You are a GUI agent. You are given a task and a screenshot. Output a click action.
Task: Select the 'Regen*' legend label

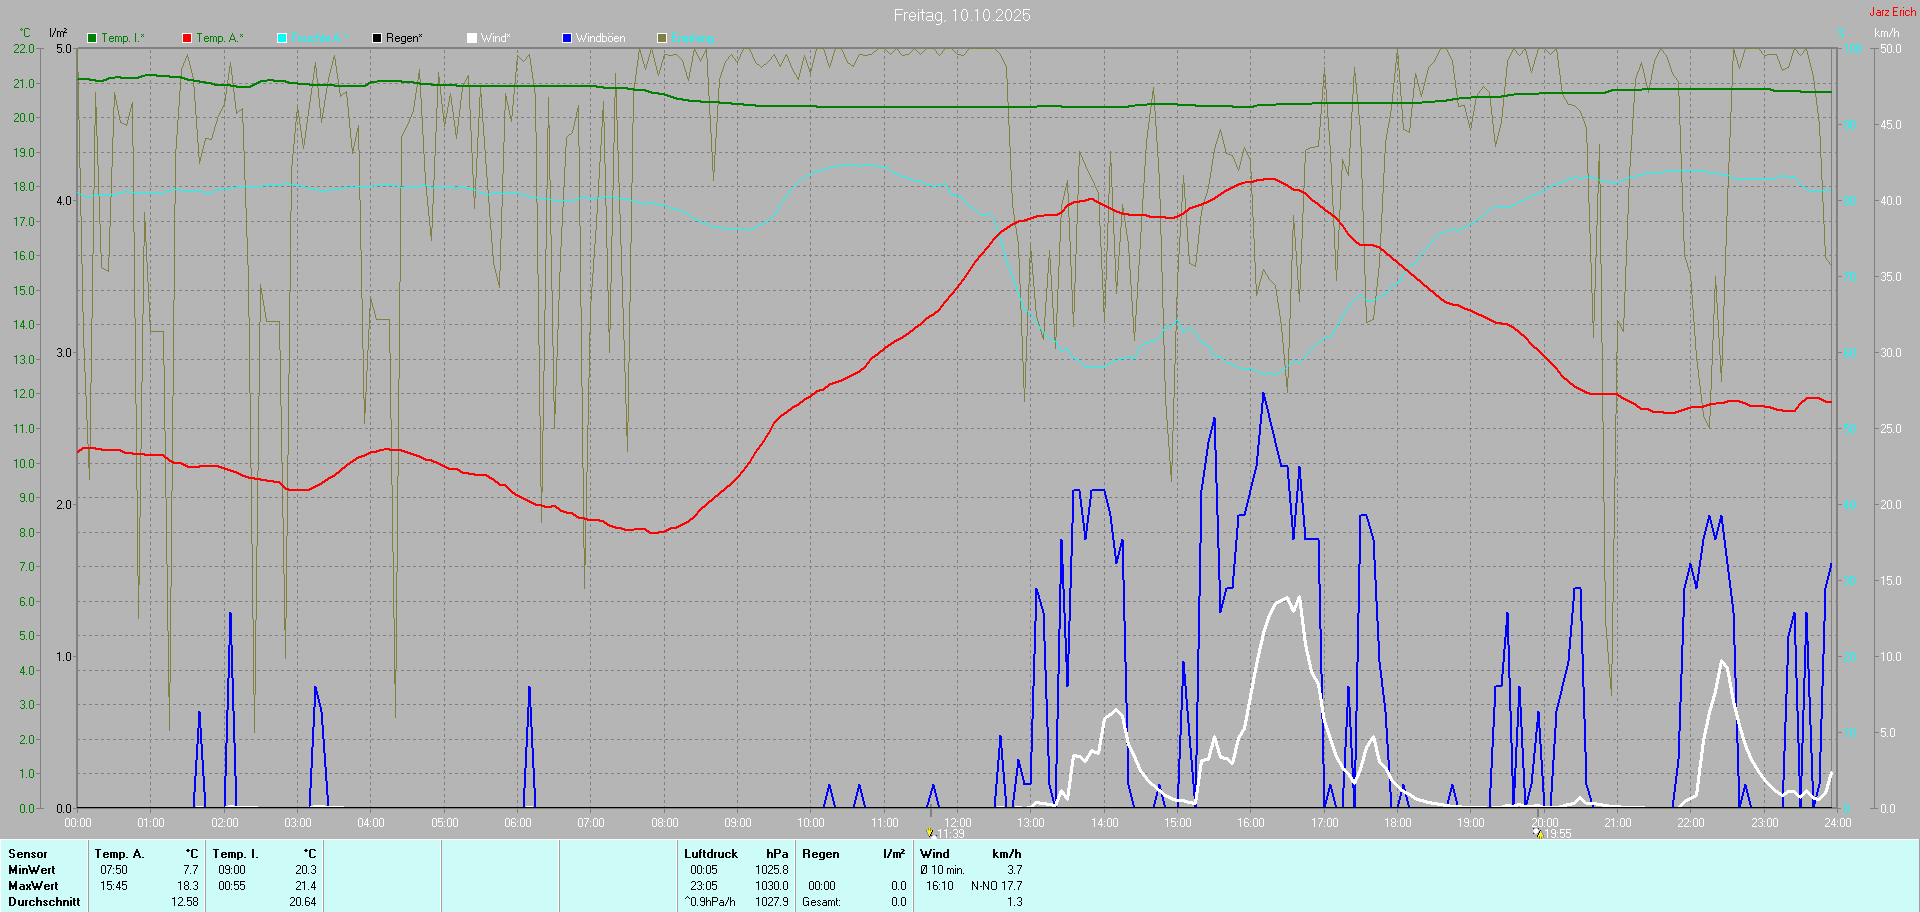coord(404,38)
